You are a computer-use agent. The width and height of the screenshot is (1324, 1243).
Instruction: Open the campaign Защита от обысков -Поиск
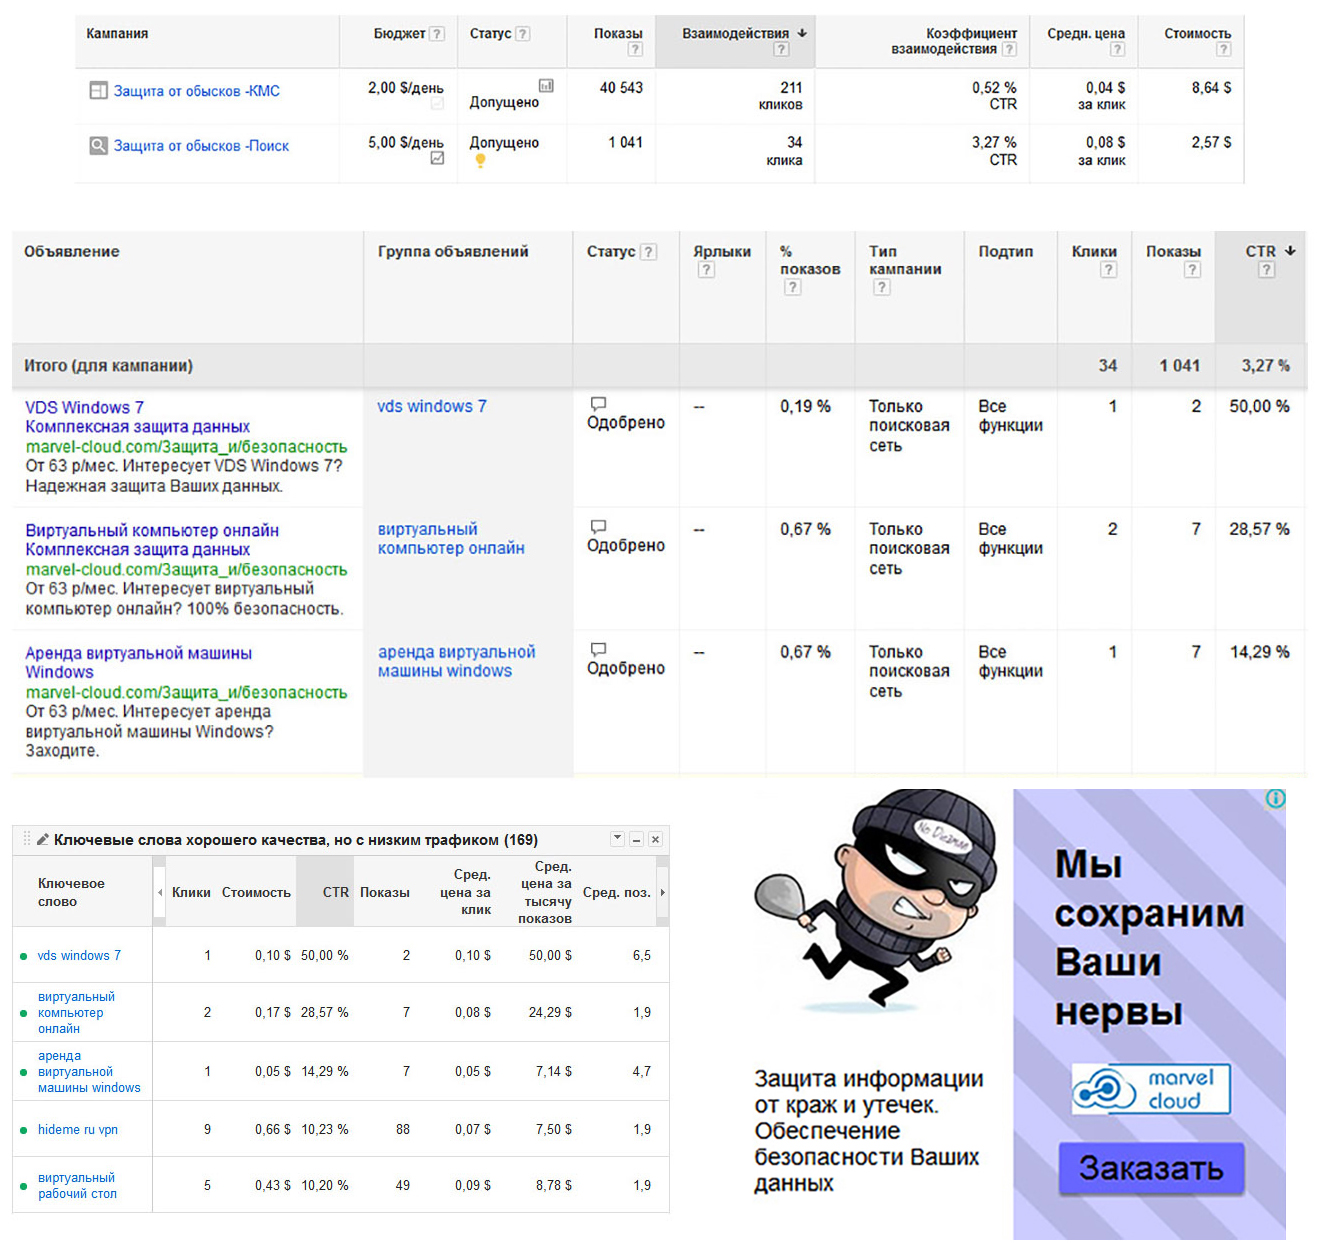point(201,146)
